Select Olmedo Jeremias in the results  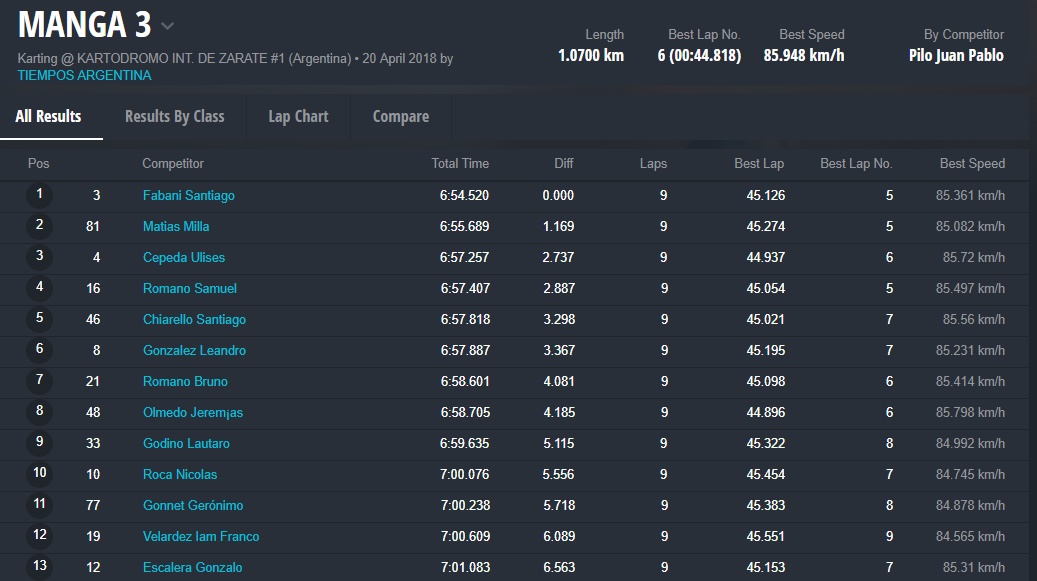[193, 413]
